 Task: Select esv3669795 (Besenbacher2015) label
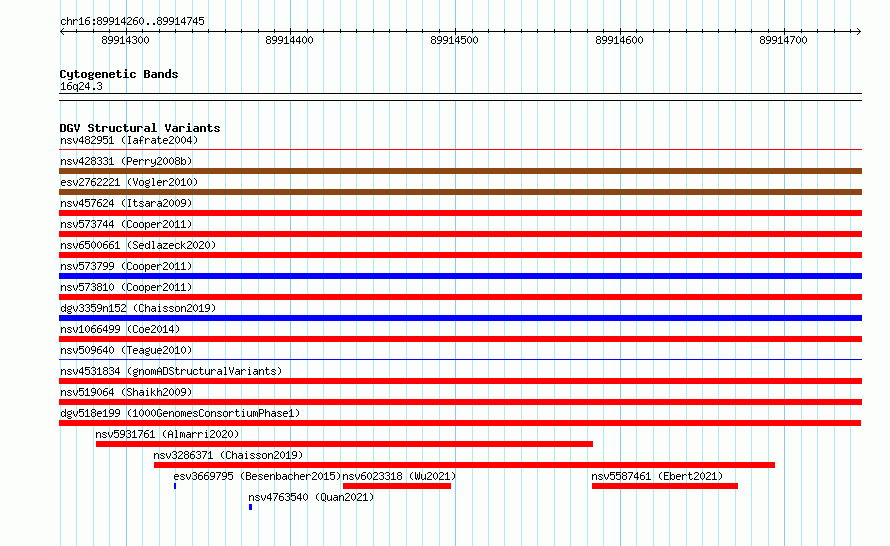[x=257, y=476]
